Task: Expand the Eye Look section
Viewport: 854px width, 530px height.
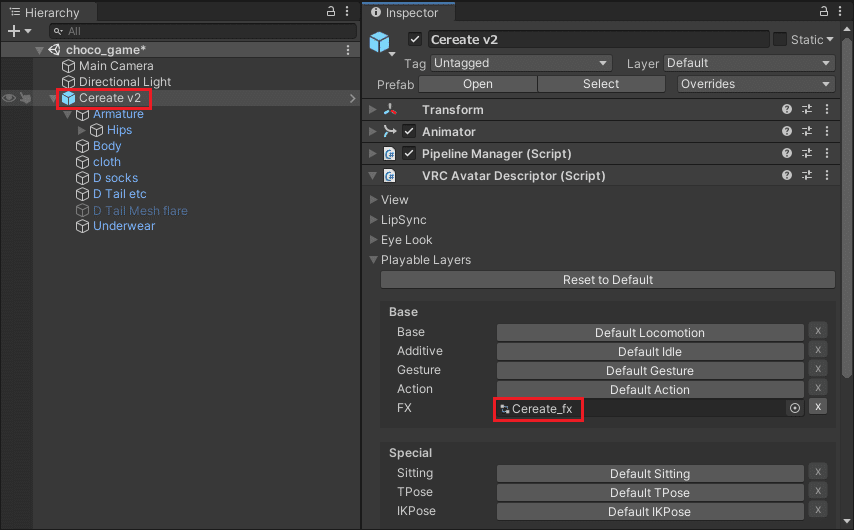Action: click(x=374, y=240)
